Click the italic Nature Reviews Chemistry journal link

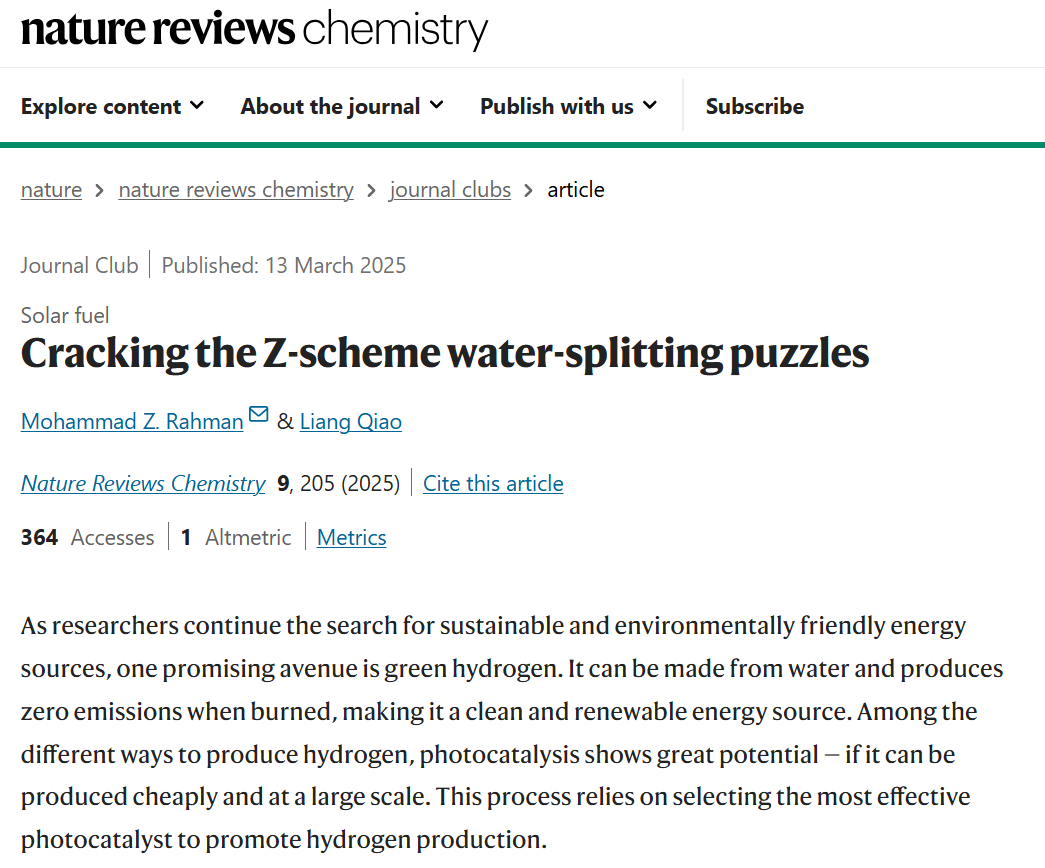coord(143,484)
